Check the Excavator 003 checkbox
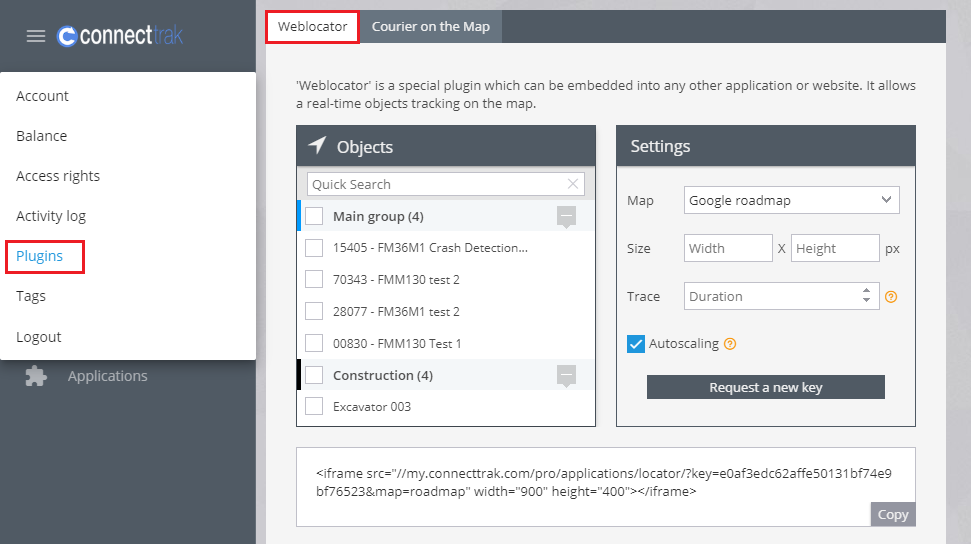This screenshot has width=971, height=544. [x=314, y=406]
